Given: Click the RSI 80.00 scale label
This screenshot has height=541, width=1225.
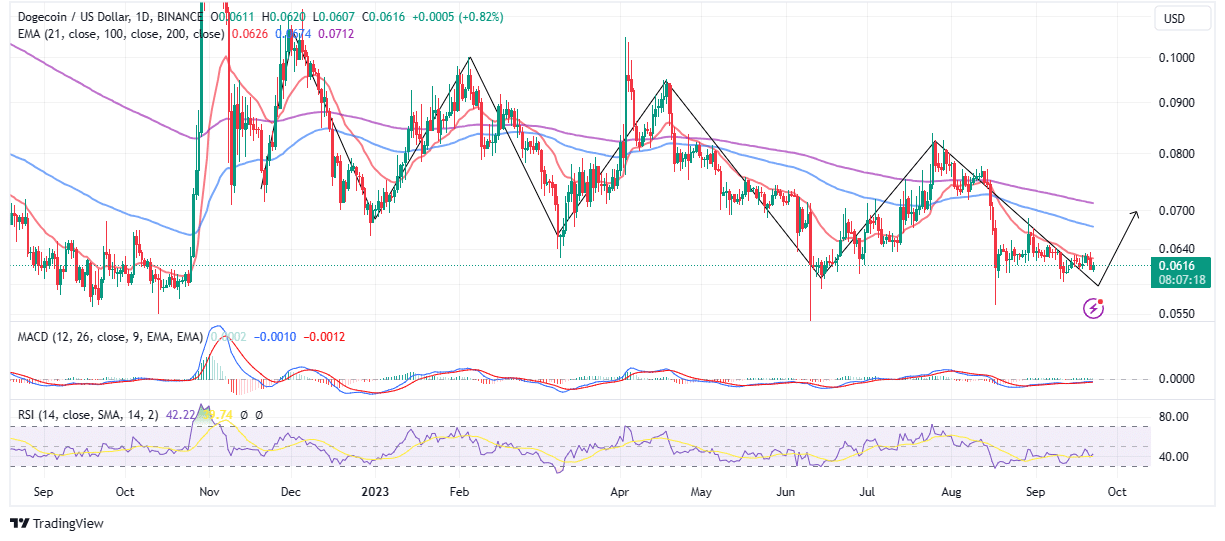Looking at the screenshot, I should tap(1175, 417).
